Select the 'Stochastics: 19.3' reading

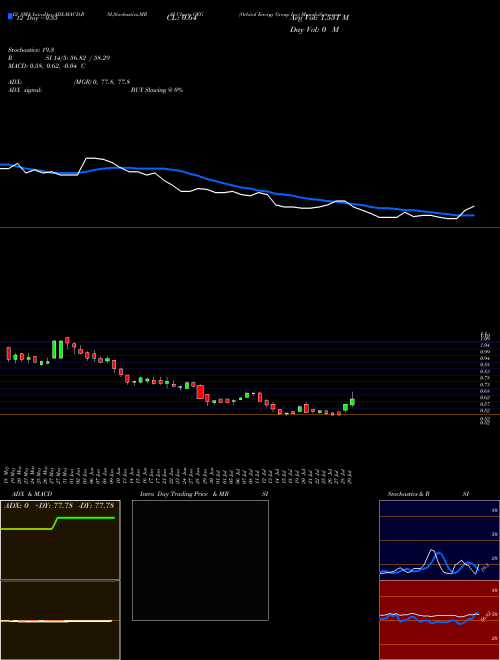tap(32, 50)
